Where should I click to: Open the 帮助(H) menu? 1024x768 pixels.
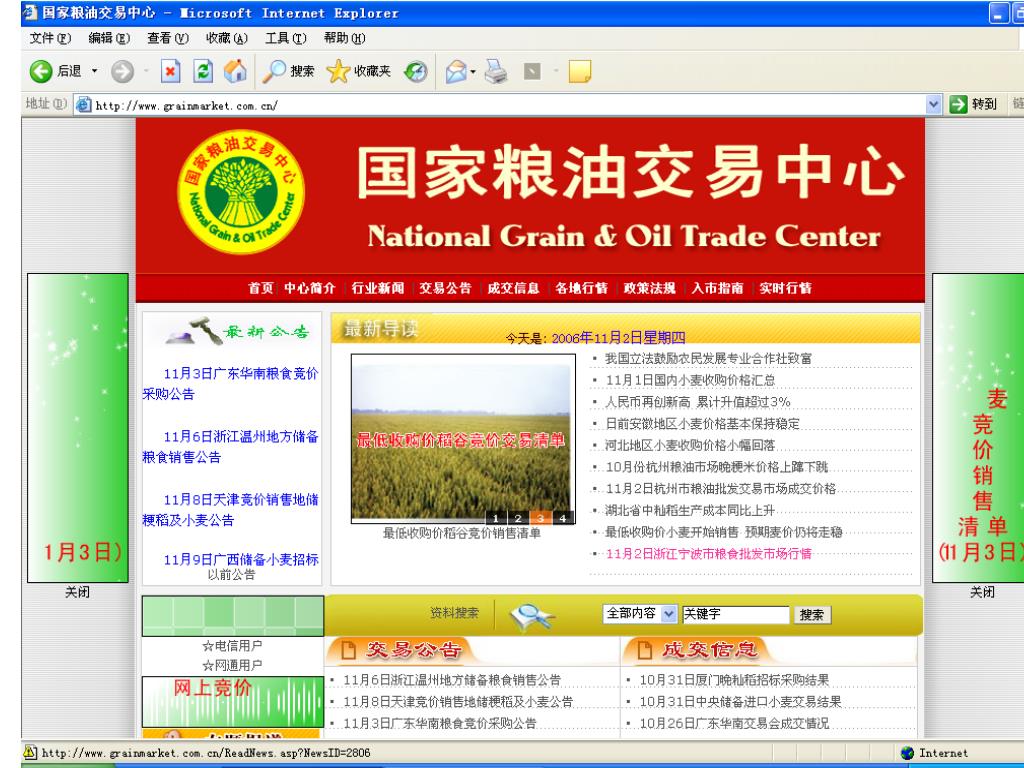click(344, 38)
